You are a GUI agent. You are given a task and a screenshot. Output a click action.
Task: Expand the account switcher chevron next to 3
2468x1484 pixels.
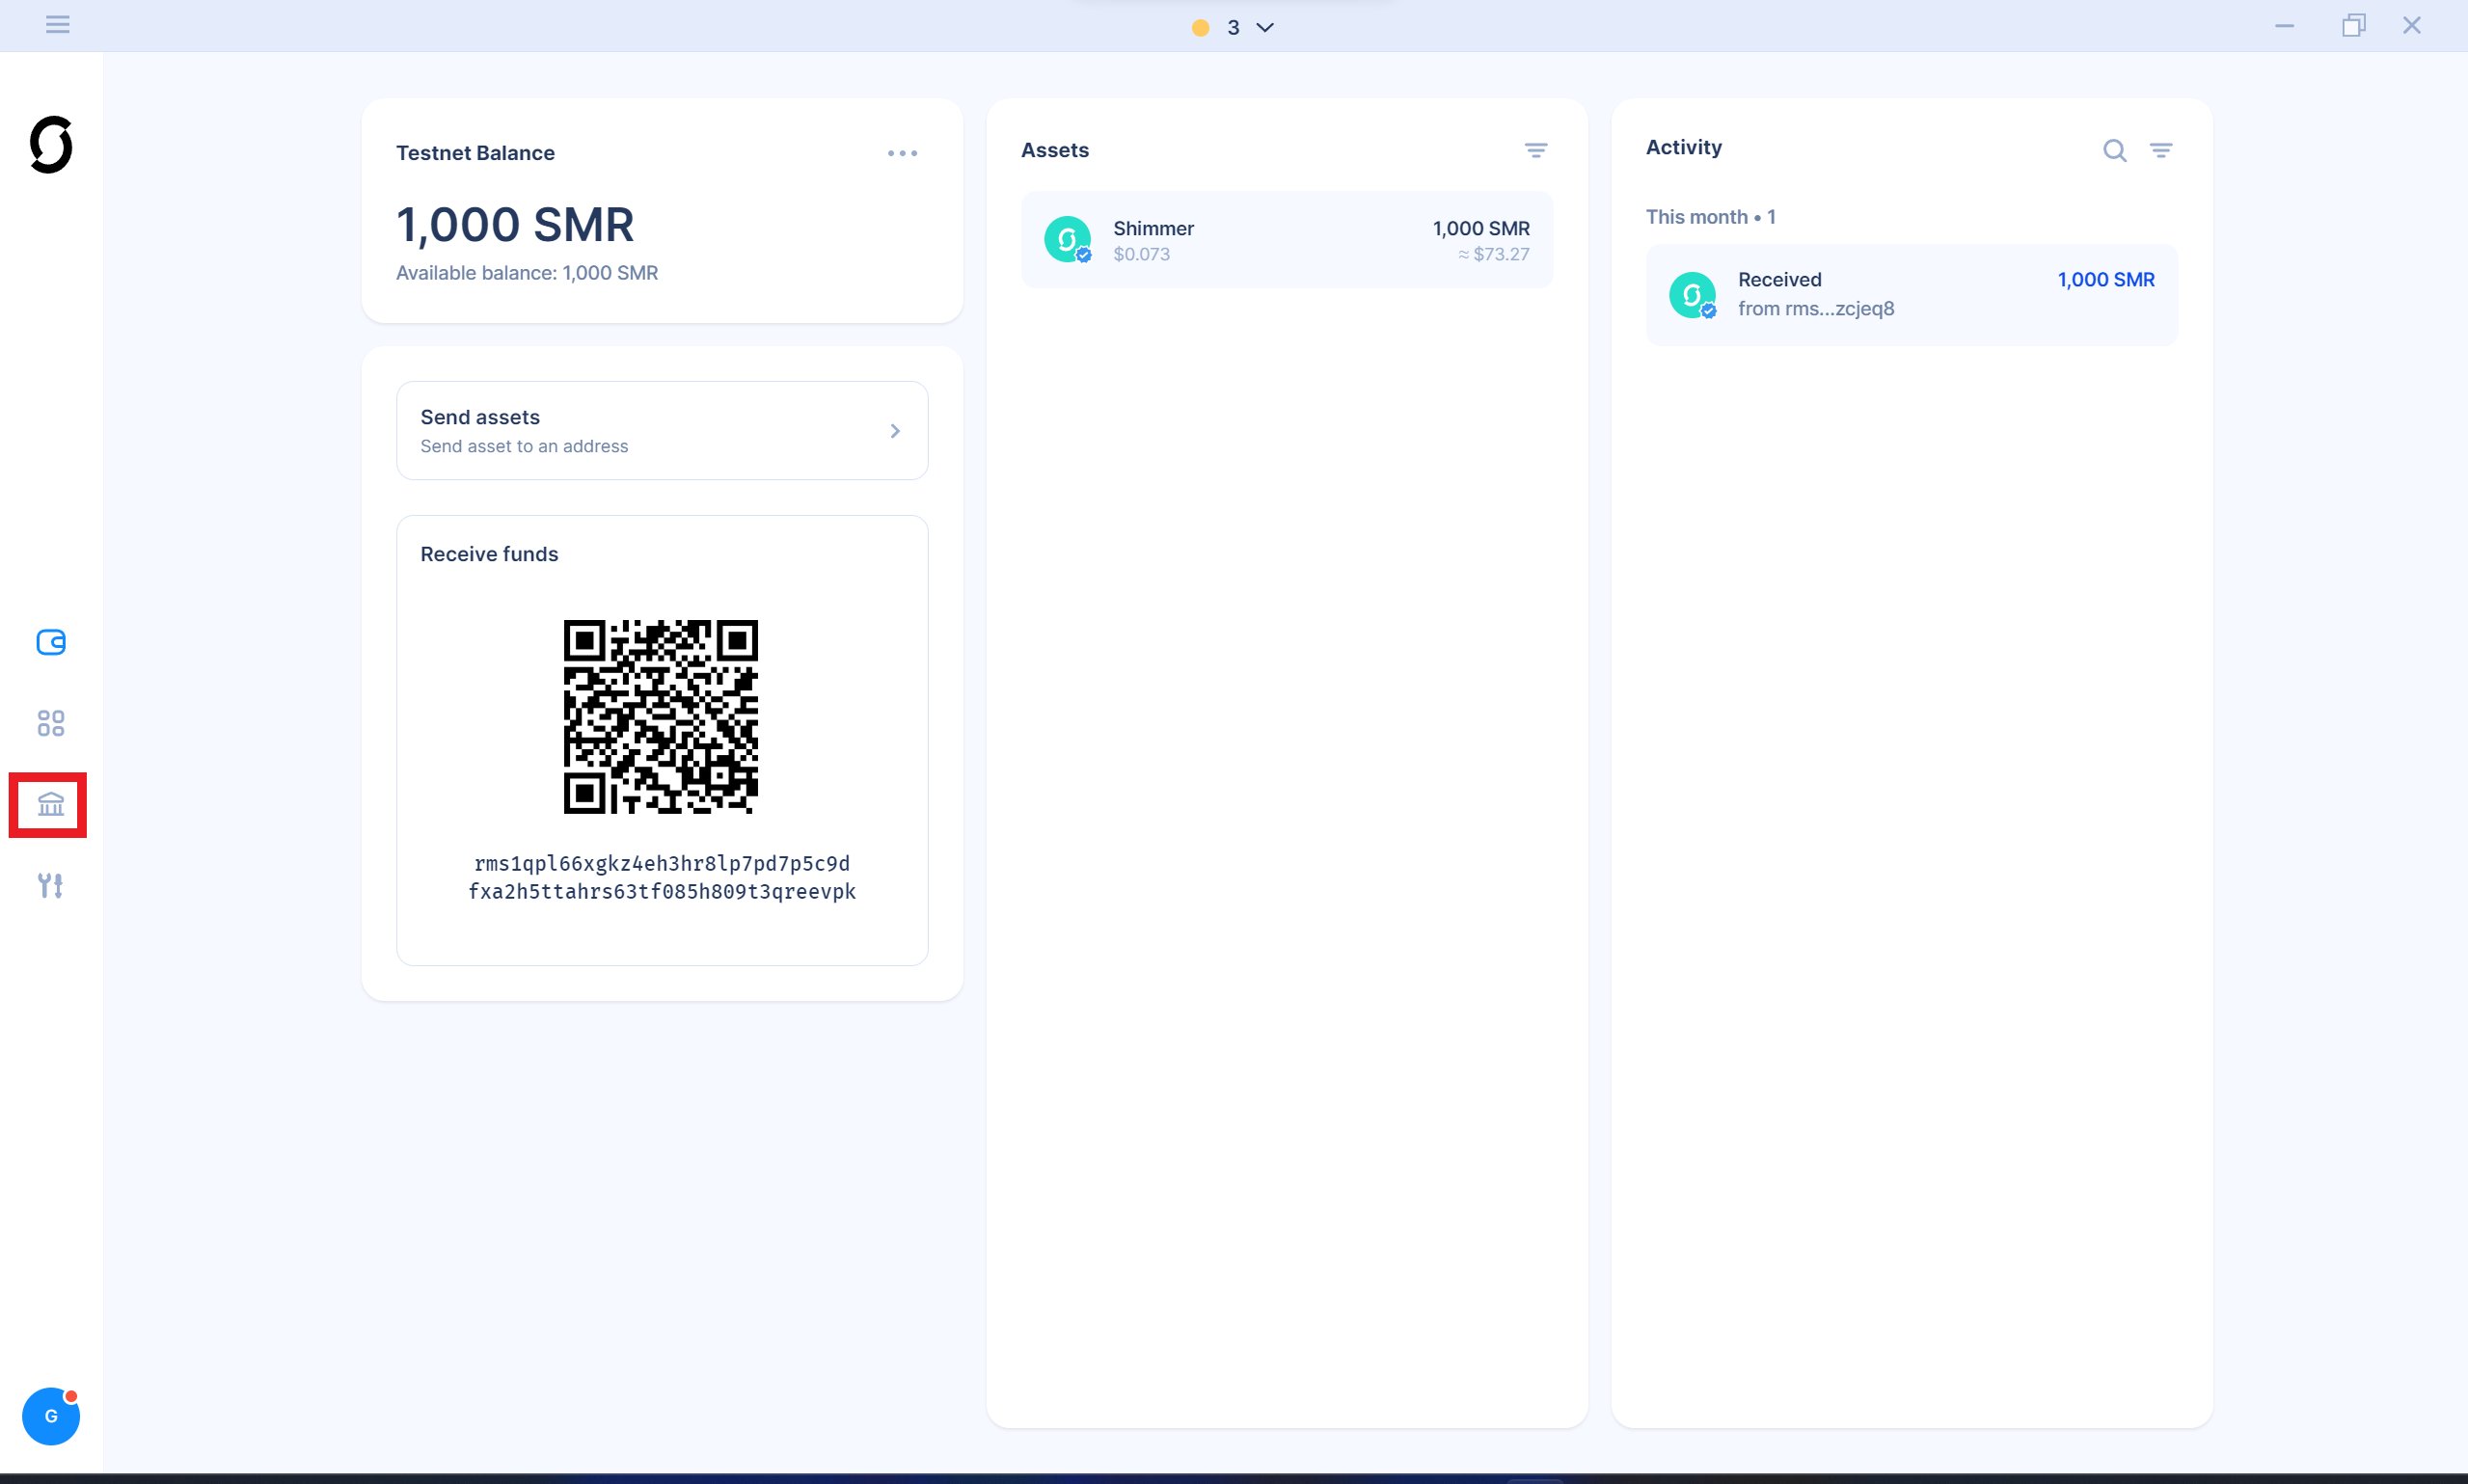click(1264, 28)
